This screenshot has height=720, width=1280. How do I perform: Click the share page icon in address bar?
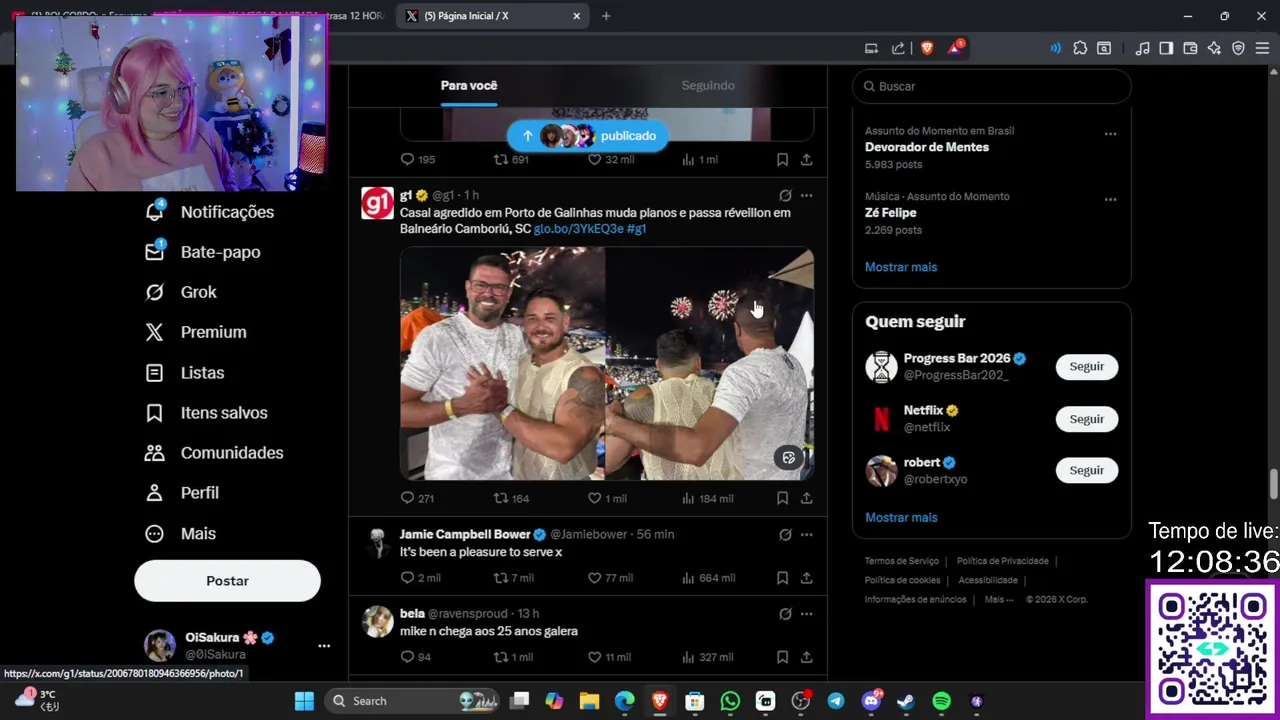point(898,48)
